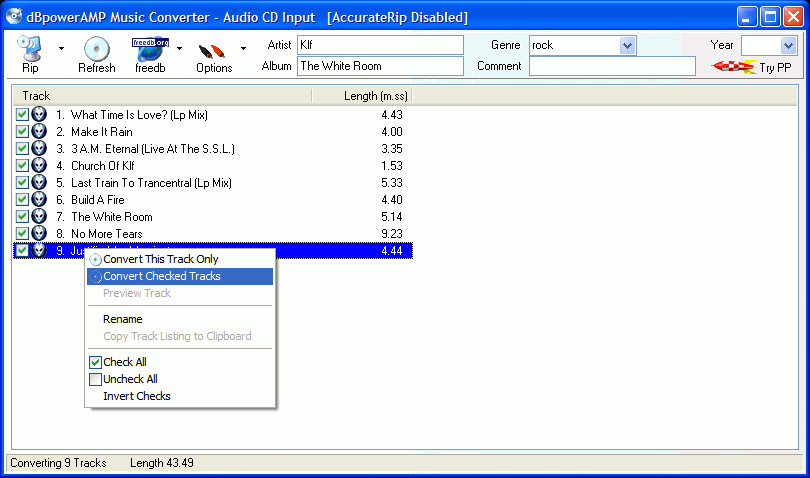Expand the Year combo box arrow

788,45
